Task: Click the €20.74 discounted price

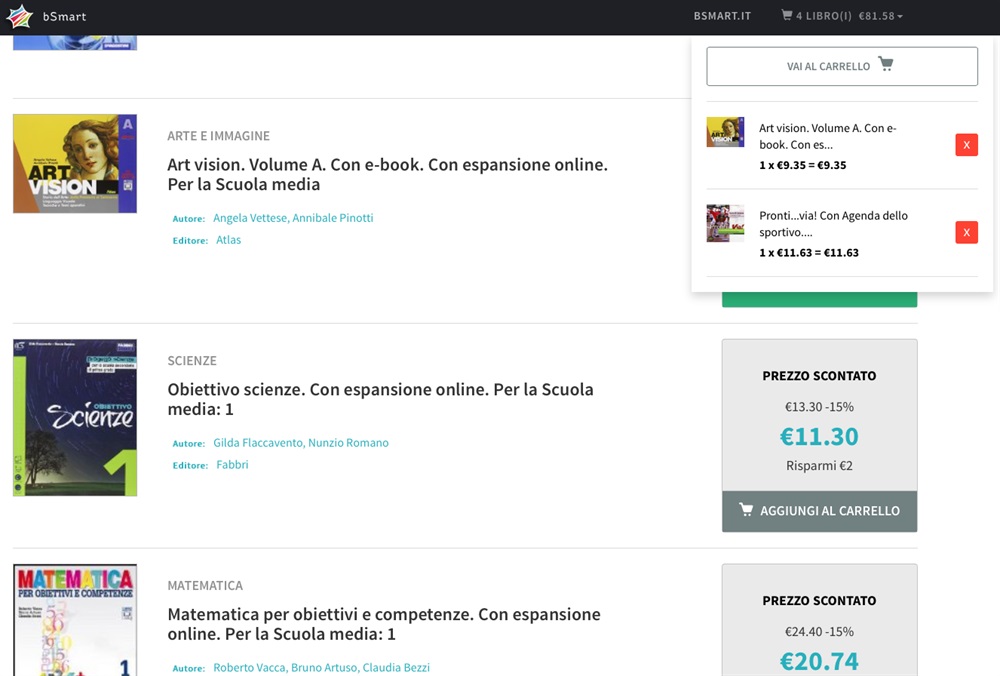Action: click(x=820, y=662)
